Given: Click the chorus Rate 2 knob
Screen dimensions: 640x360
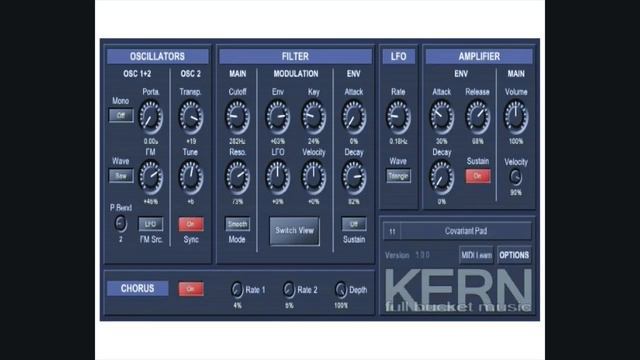Looking at the screenshot, I should tap(289, 289).
